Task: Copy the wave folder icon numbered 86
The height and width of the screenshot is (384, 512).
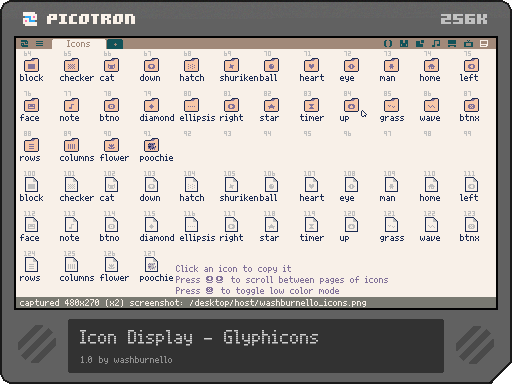Action: point(431,105)
